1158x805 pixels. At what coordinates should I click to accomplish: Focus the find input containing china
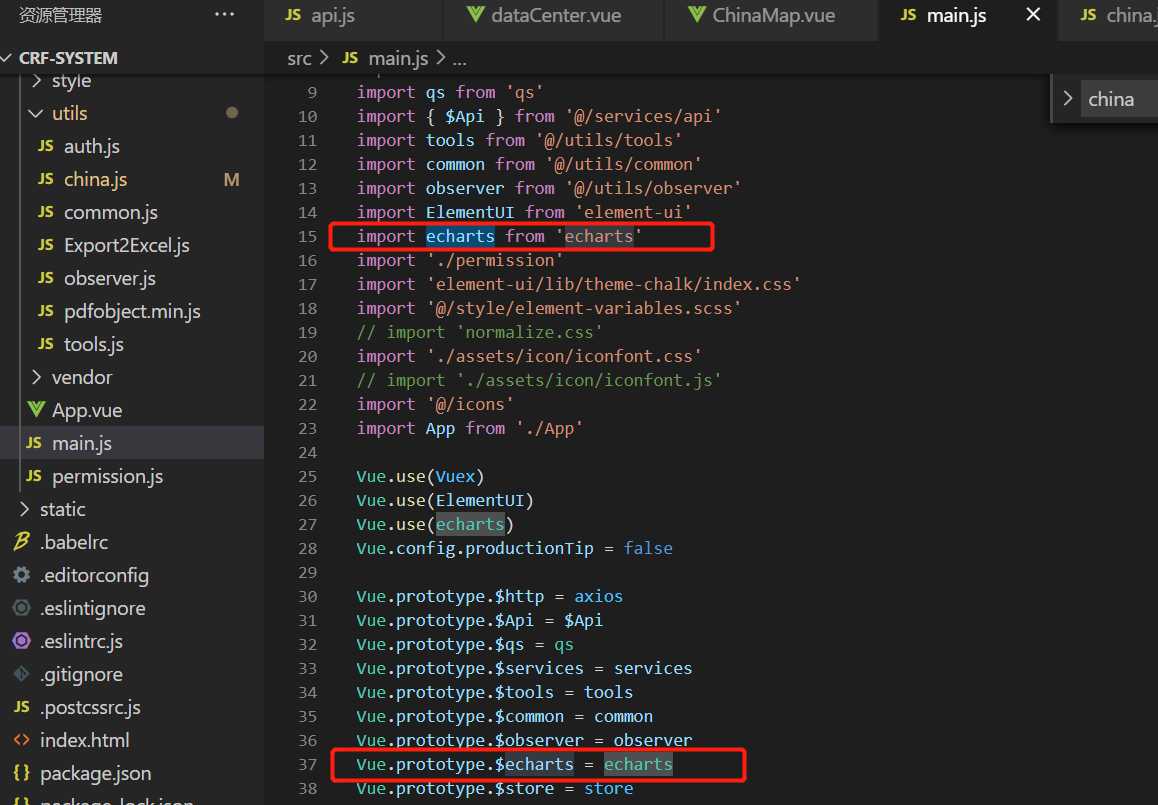(1120, 99)
